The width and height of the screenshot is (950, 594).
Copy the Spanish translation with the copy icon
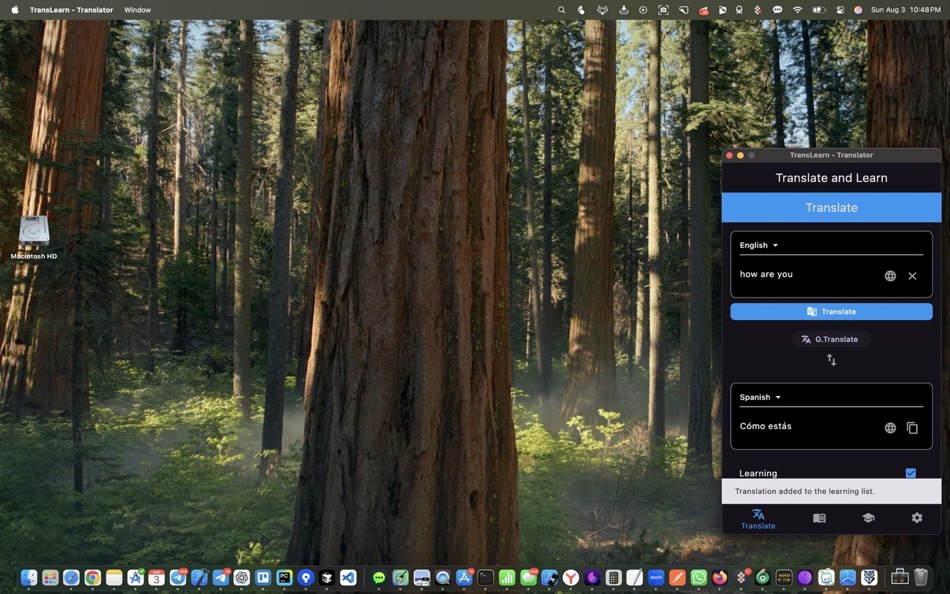(912, 427)
